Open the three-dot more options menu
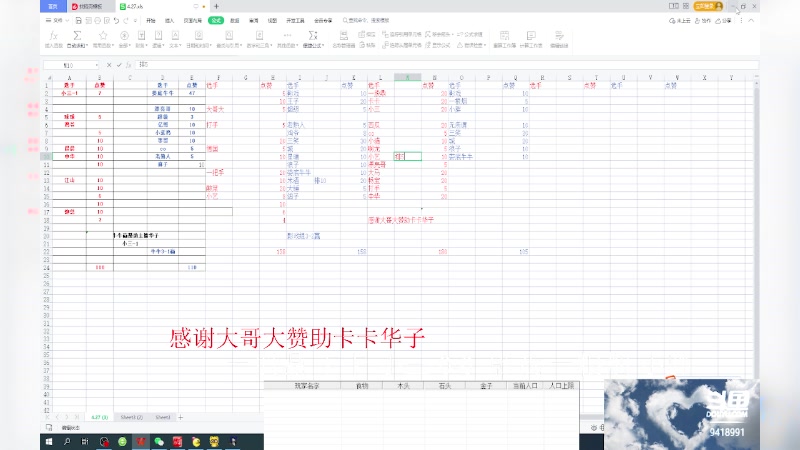 741,20
